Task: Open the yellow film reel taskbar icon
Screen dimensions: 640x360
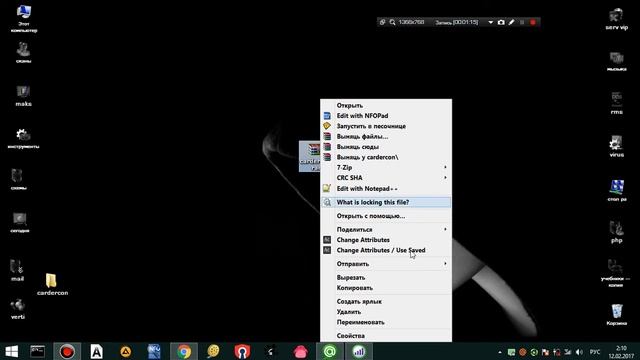Action: click(213, 351)
